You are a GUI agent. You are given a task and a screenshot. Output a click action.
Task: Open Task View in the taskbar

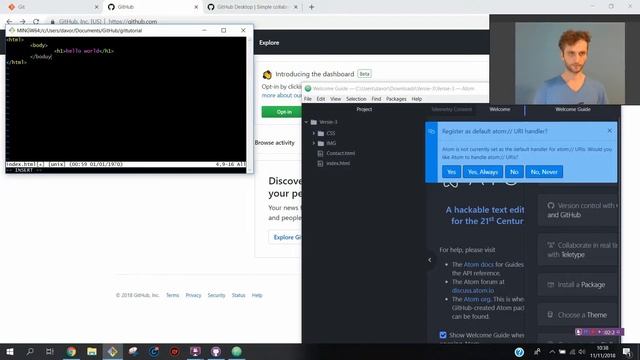[50, 351]
